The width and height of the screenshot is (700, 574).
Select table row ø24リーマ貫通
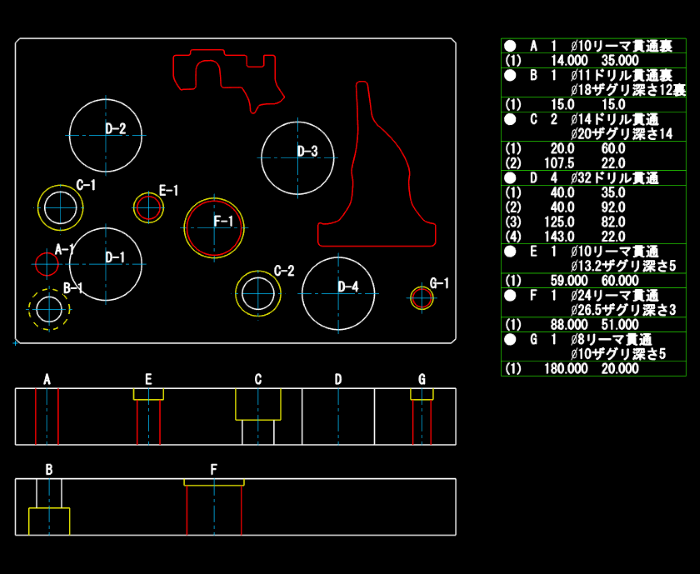[594, 295]
